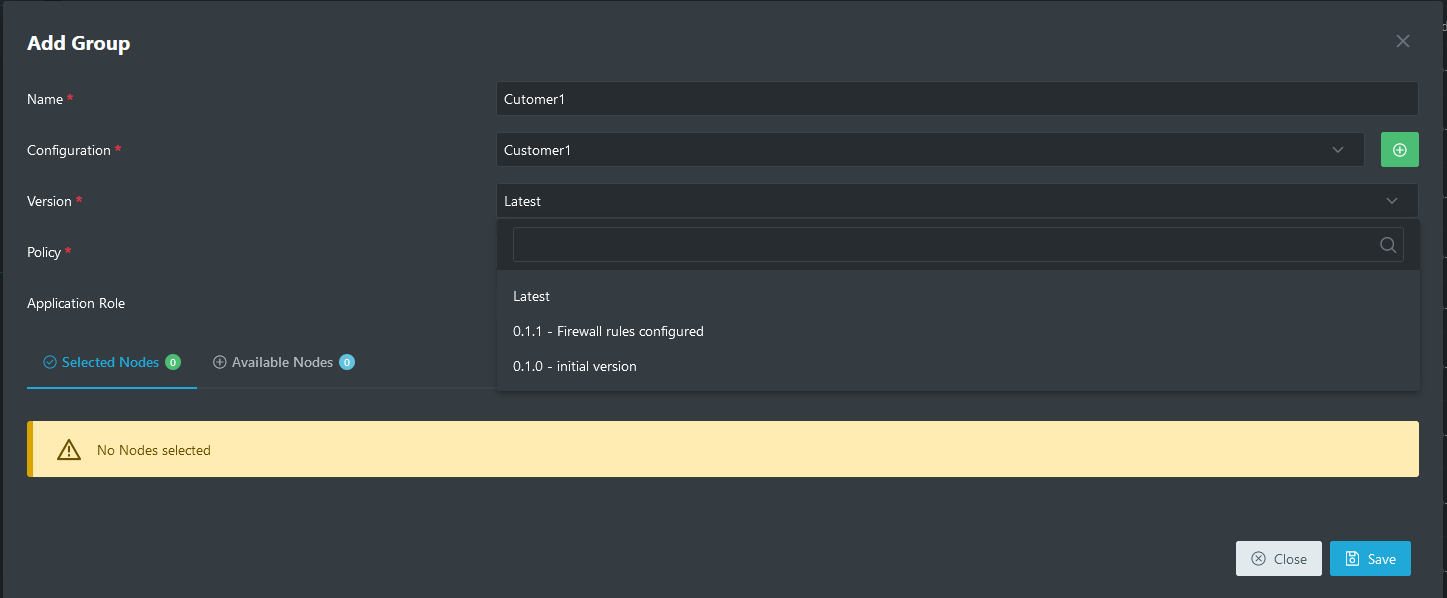Click the plus-circle icon on Available Nodes

[220, 362]
